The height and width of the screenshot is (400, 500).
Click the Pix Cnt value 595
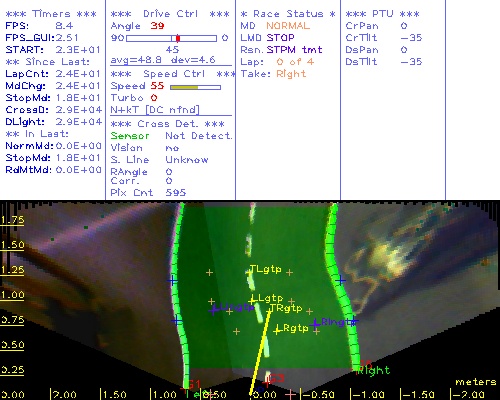click(176, 192)
